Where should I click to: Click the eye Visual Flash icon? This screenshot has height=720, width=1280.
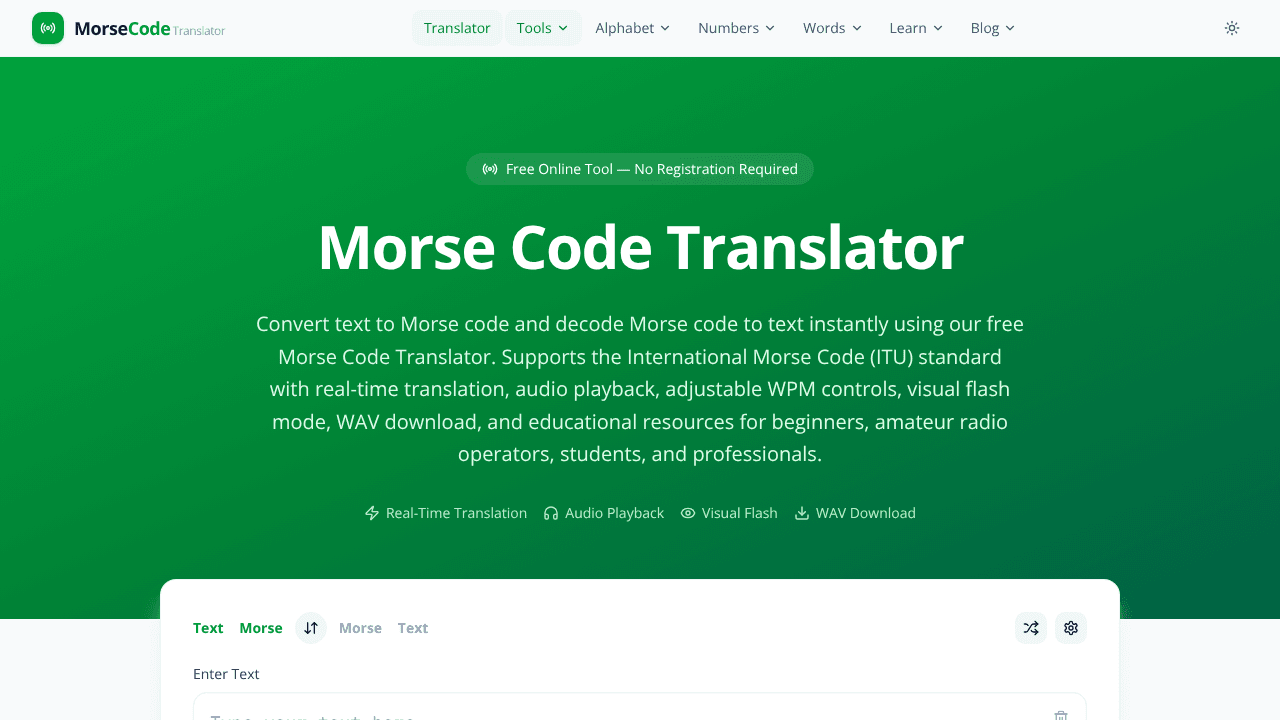tap(688, 513)
